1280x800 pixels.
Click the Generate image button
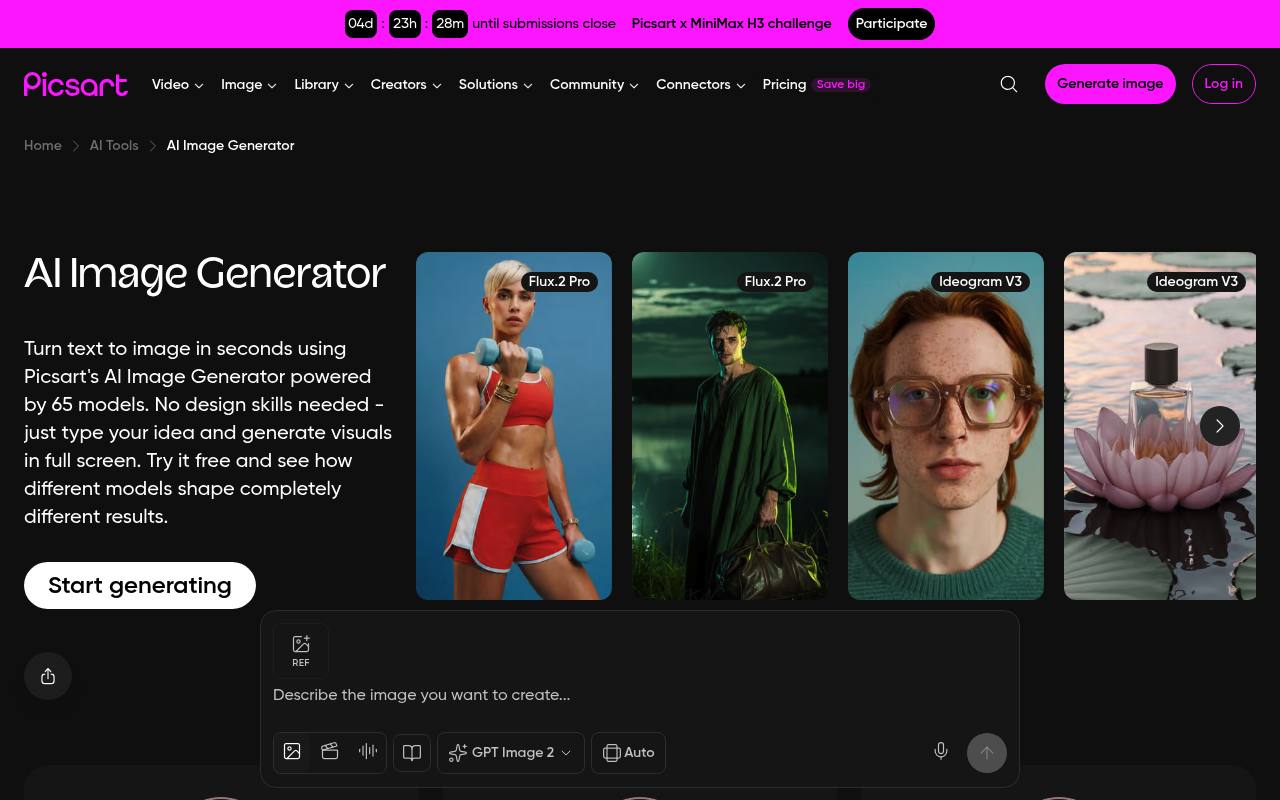[x=1110, y=84]
